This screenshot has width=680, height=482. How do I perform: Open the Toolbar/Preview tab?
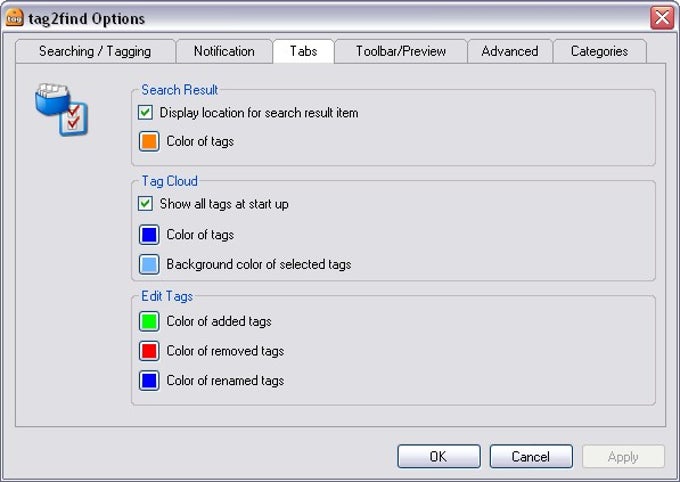pyautogui.click(x=401, y=52)
